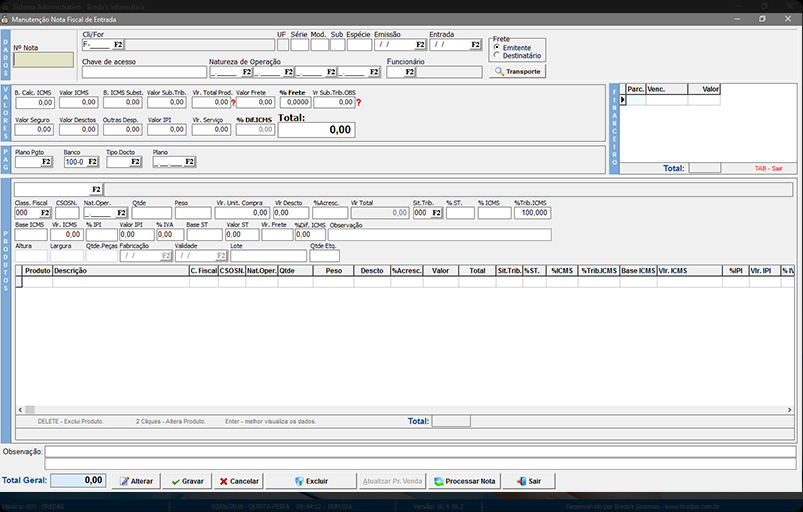This screenshot has height=512, width=803.
Task: Click the Sair exit button
Action: [529, 481]
